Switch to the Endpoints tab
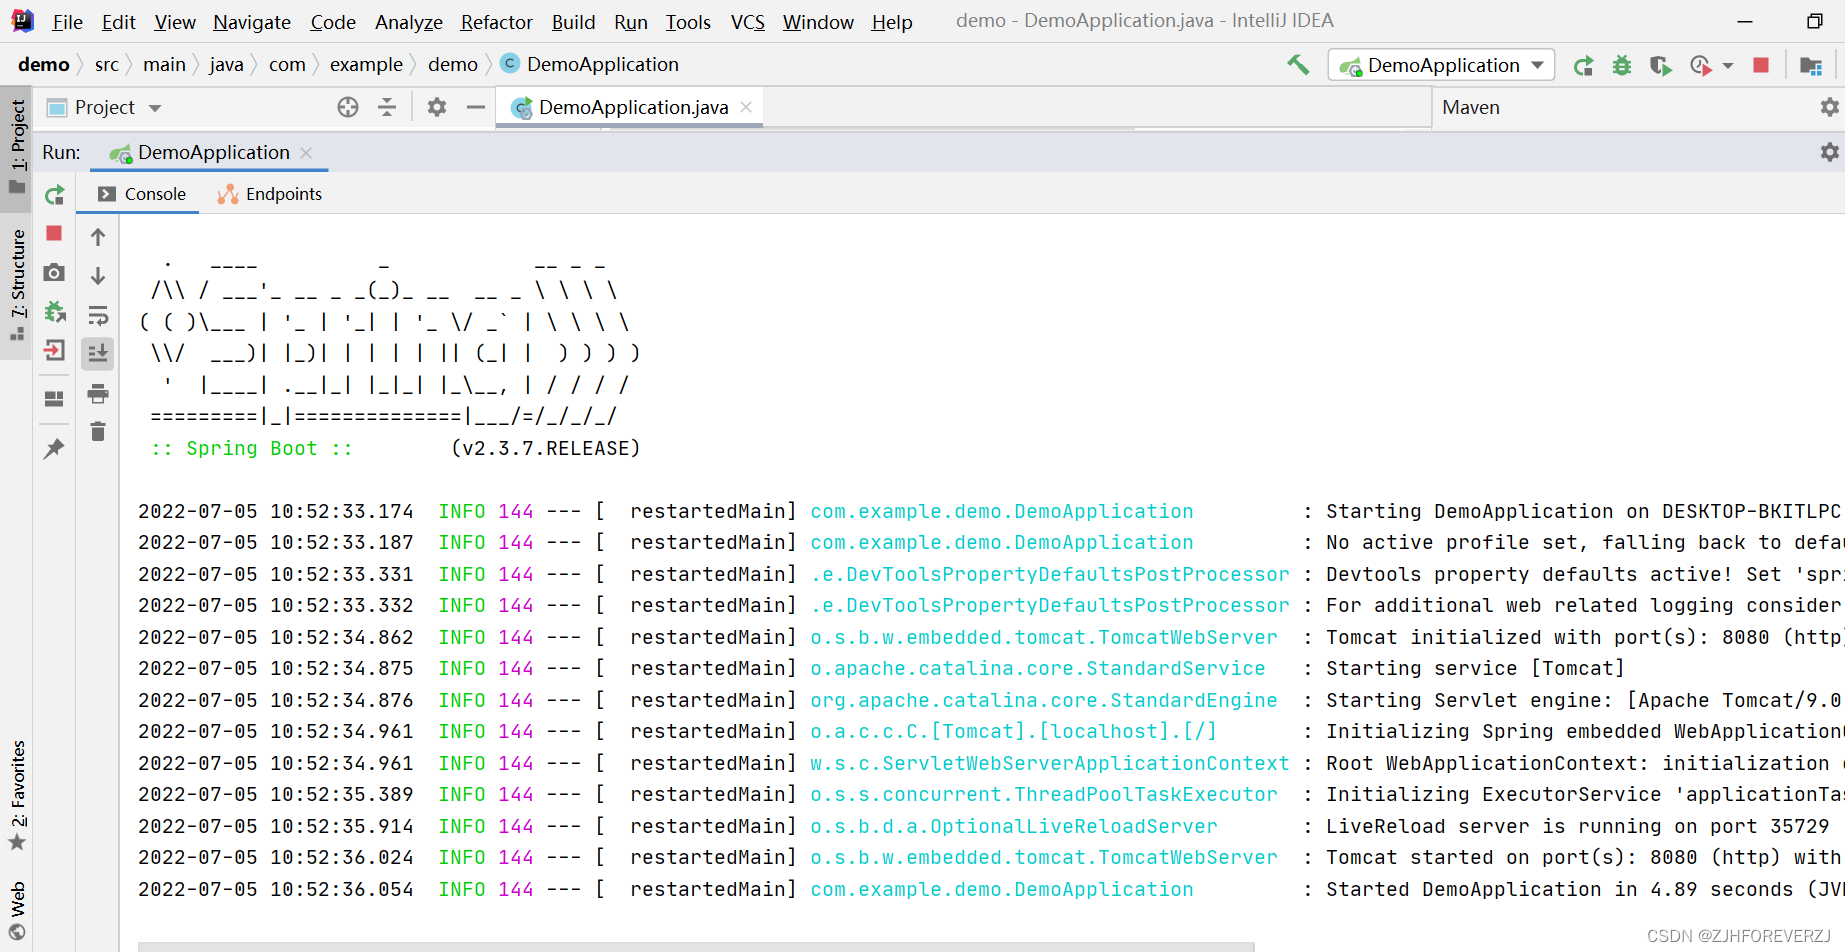Image resolution: width=1845 pixels, height=952 pixels. 270,194
